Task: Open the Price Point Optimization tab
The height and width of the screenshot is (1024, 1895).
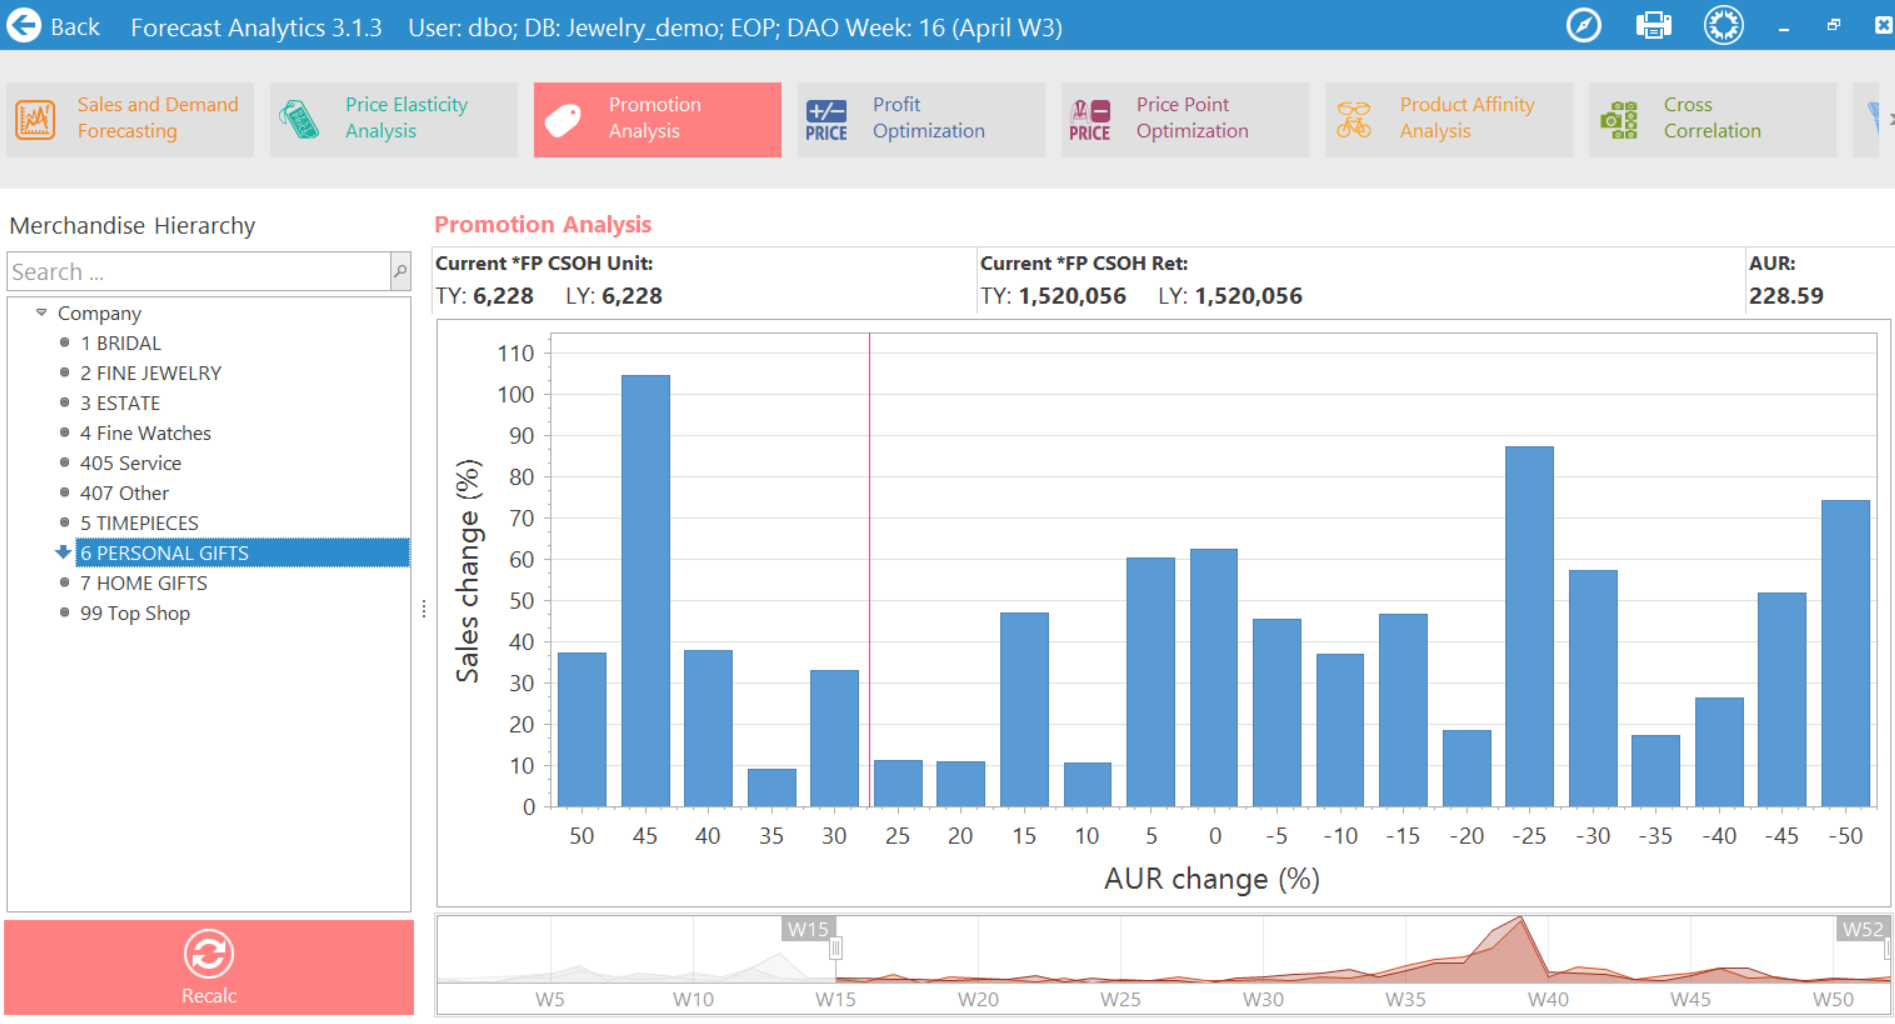Action: coord(1184,119)
